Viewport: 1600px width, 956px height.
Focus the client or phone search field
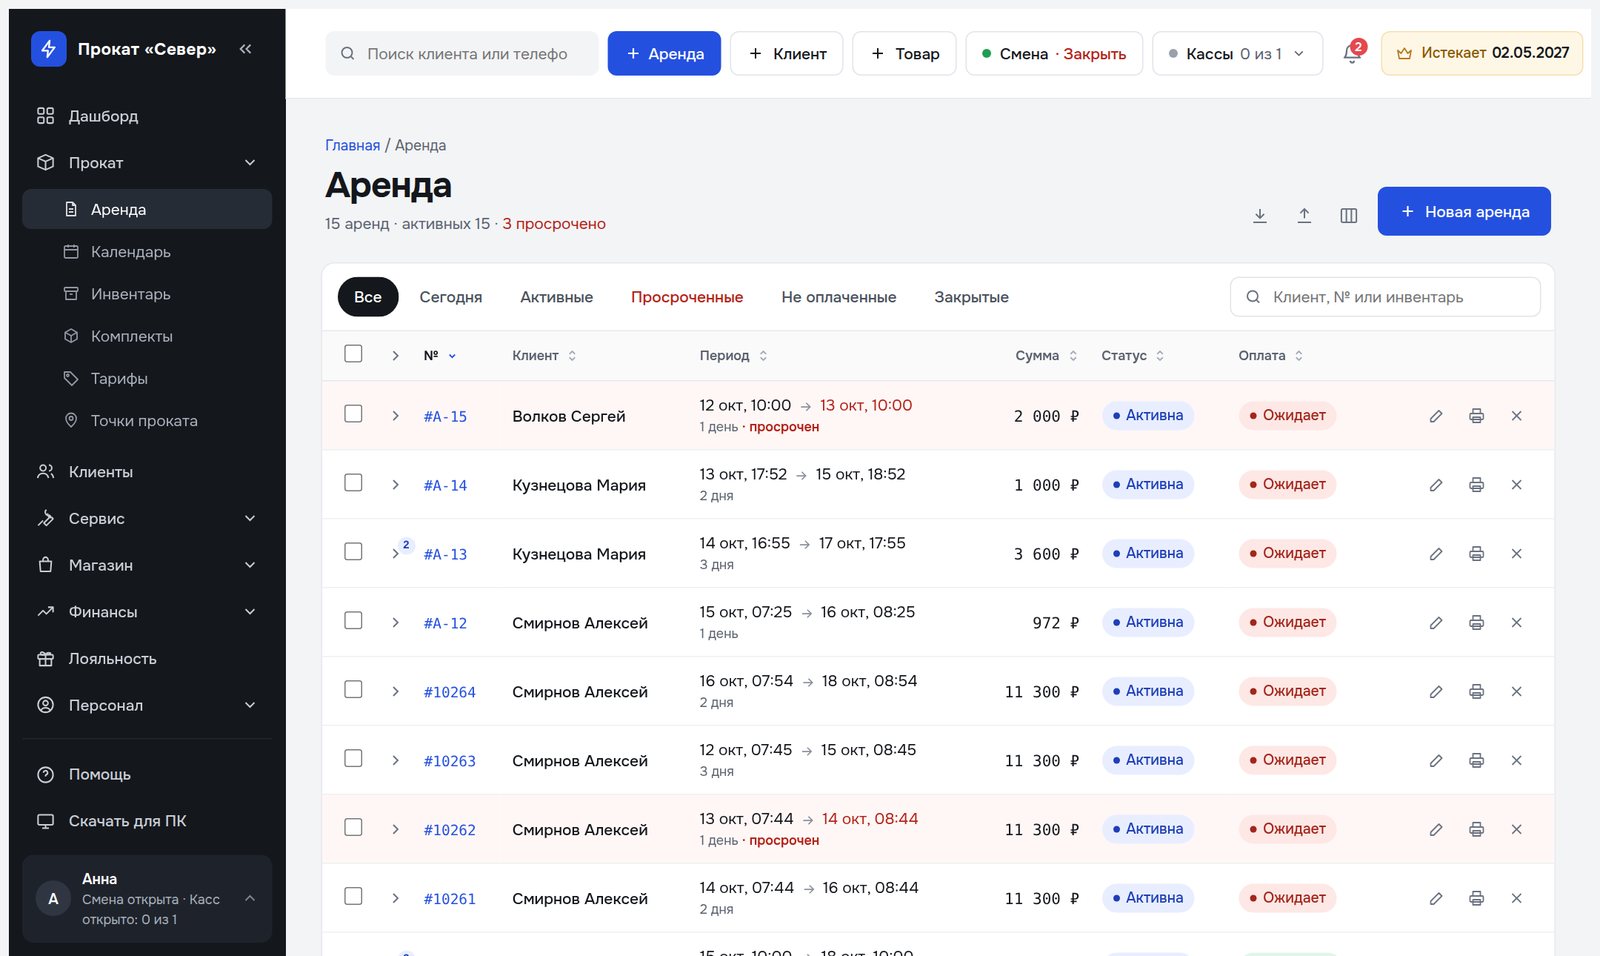(x=462, y=54)
